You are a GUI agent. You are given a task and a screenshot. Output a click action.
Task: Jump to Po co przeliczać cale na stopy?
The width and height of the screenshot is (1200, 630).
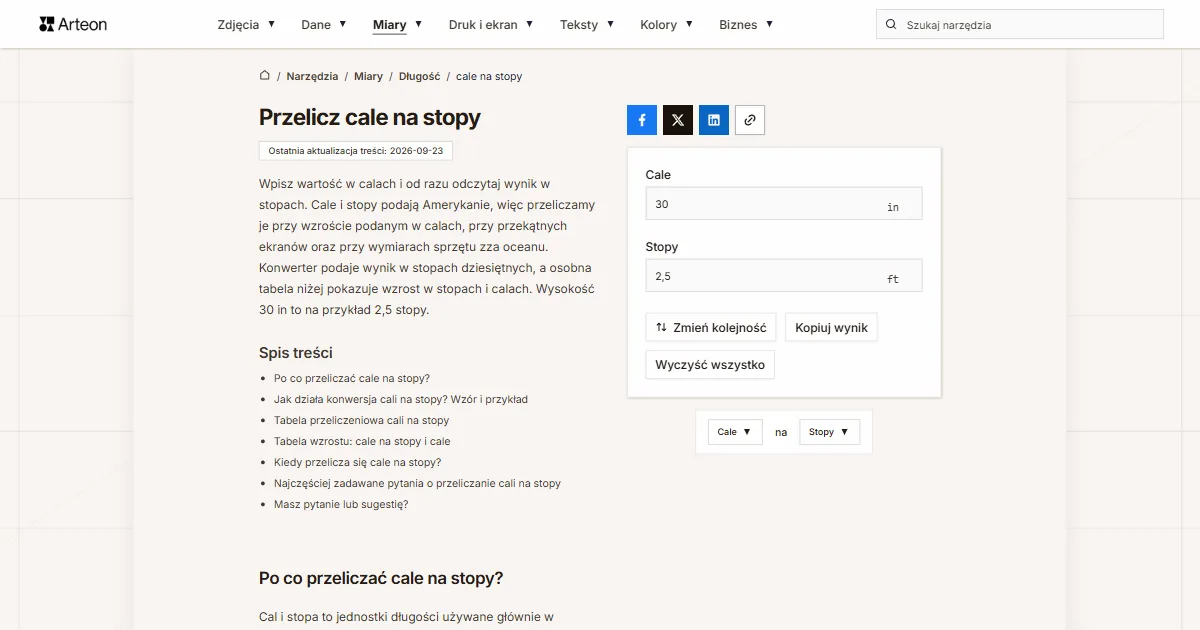pyautogui.click(x=351, y=378)
